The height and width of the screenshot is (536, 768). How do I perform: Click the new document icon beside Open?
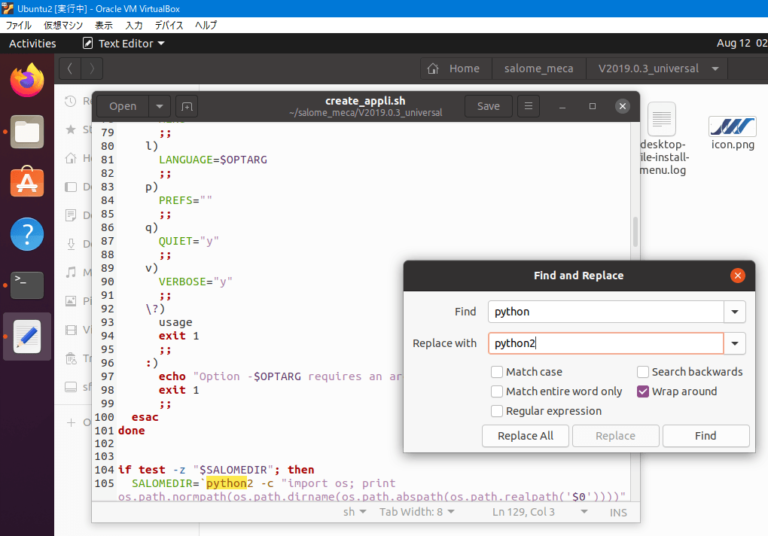186,106
